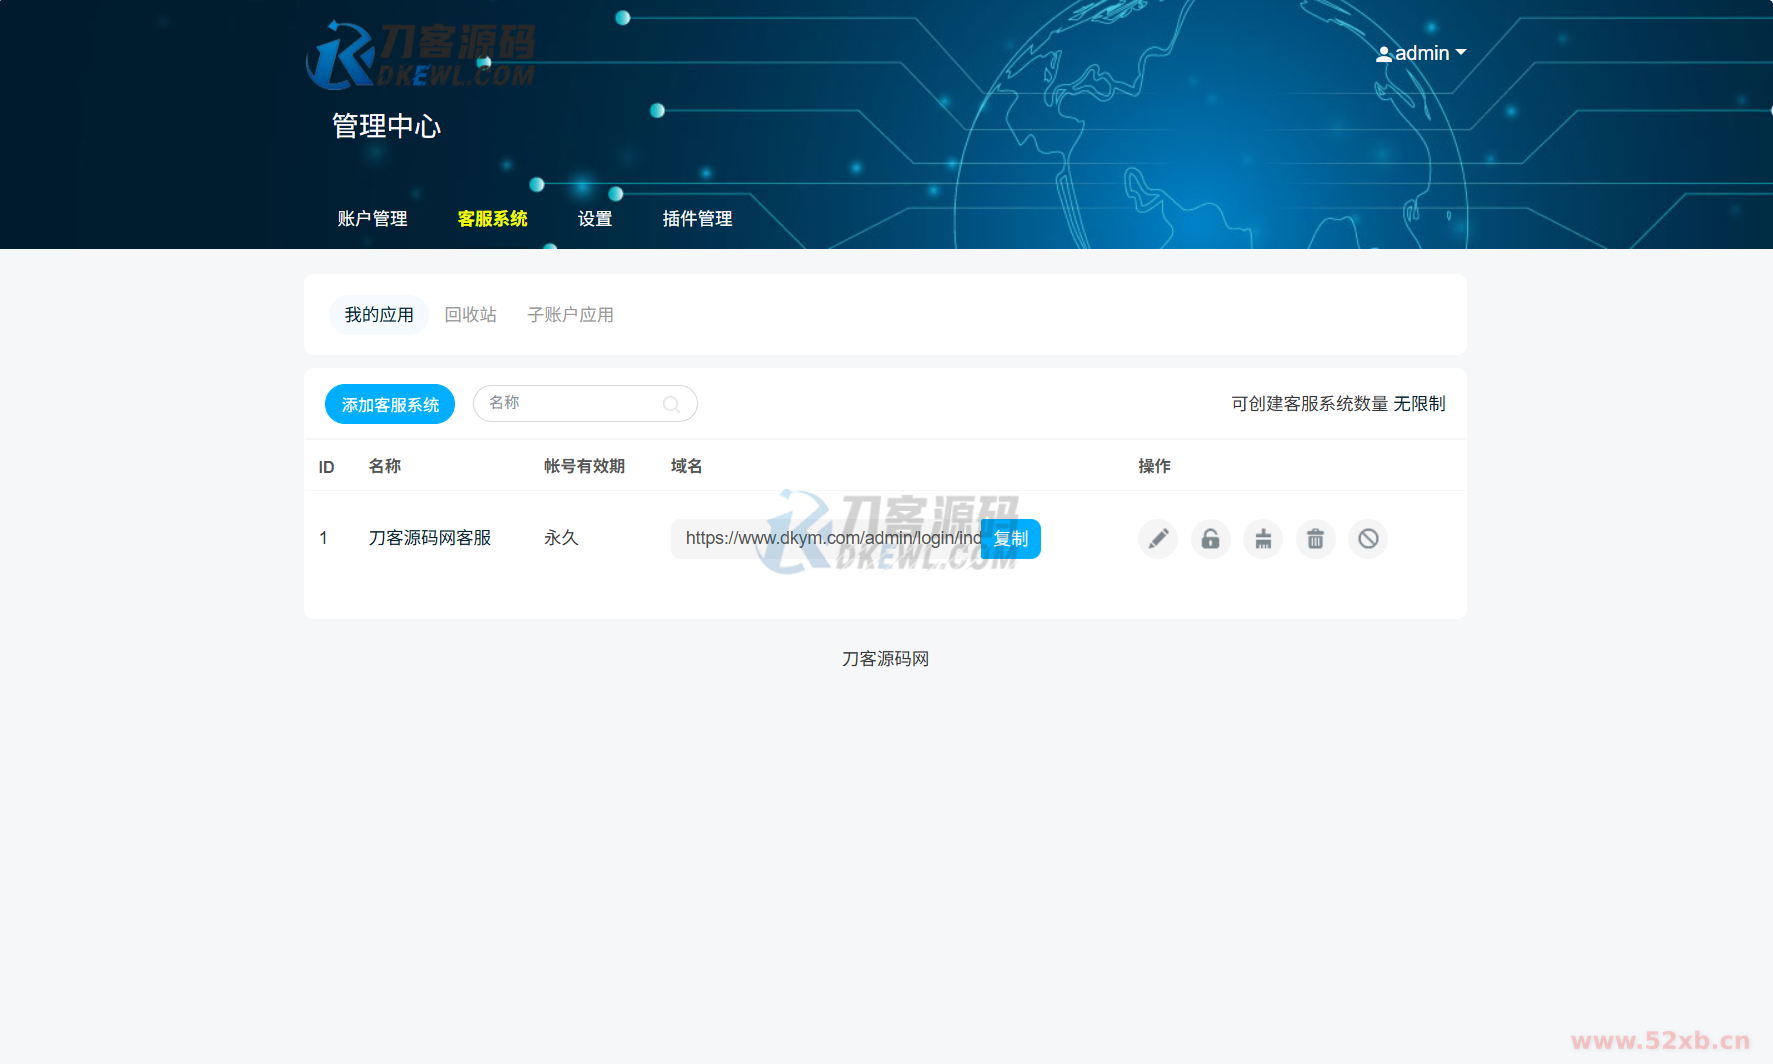Open the 插件管理 menu

tap(697, 219)
